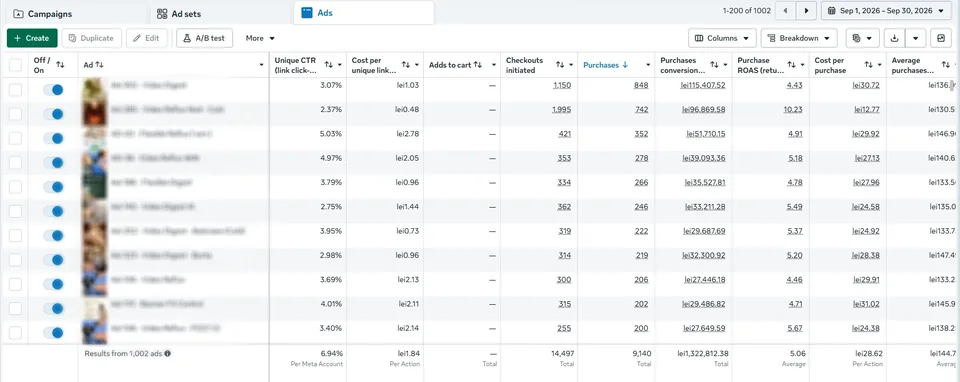Screen dimensions: 960x382
Task: Open the 1,150 checkouts initiated link
Action: [561, 85]
